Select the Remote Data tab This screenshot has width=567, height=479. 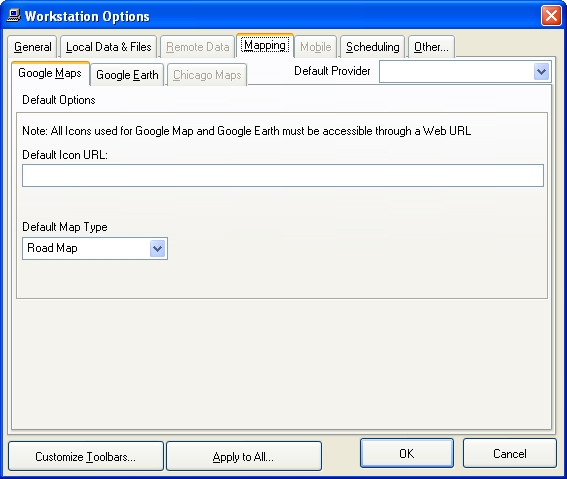tap(197, 47)
